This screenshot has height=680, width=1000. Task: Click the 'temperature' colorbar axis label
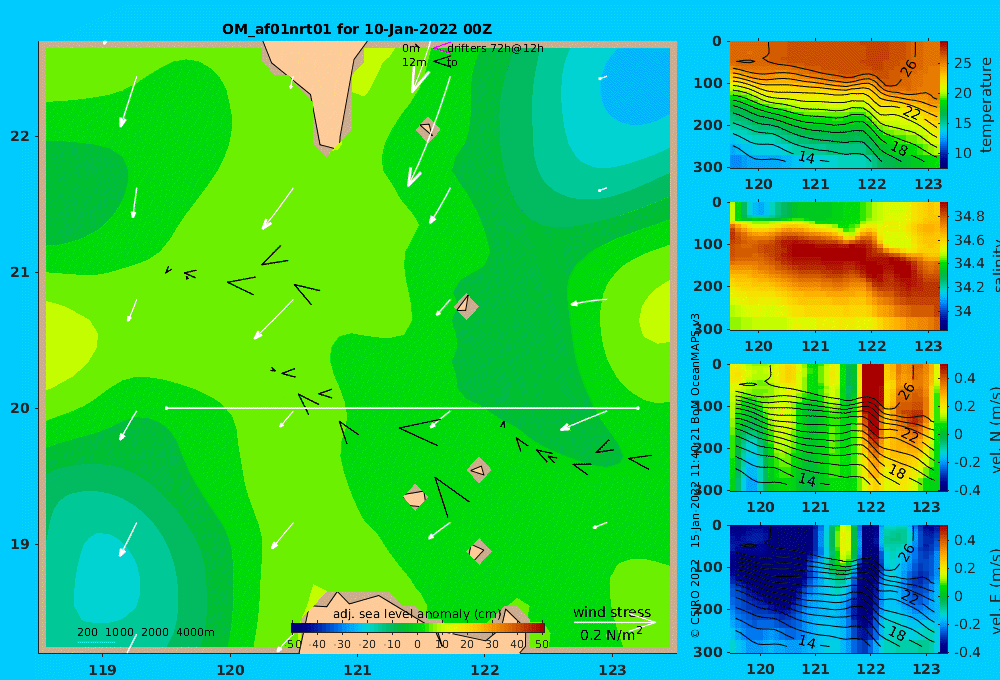[986, 105]
